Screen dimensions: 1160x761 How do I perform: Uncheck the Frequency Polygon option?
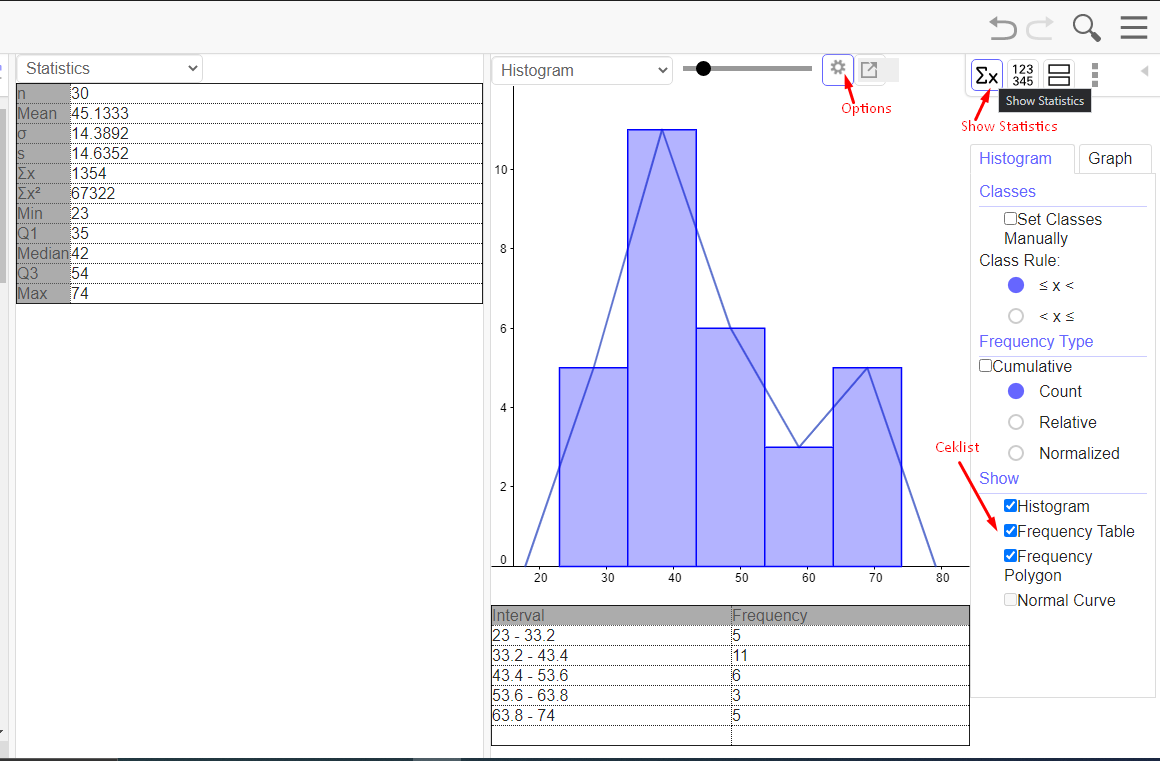1010,555
